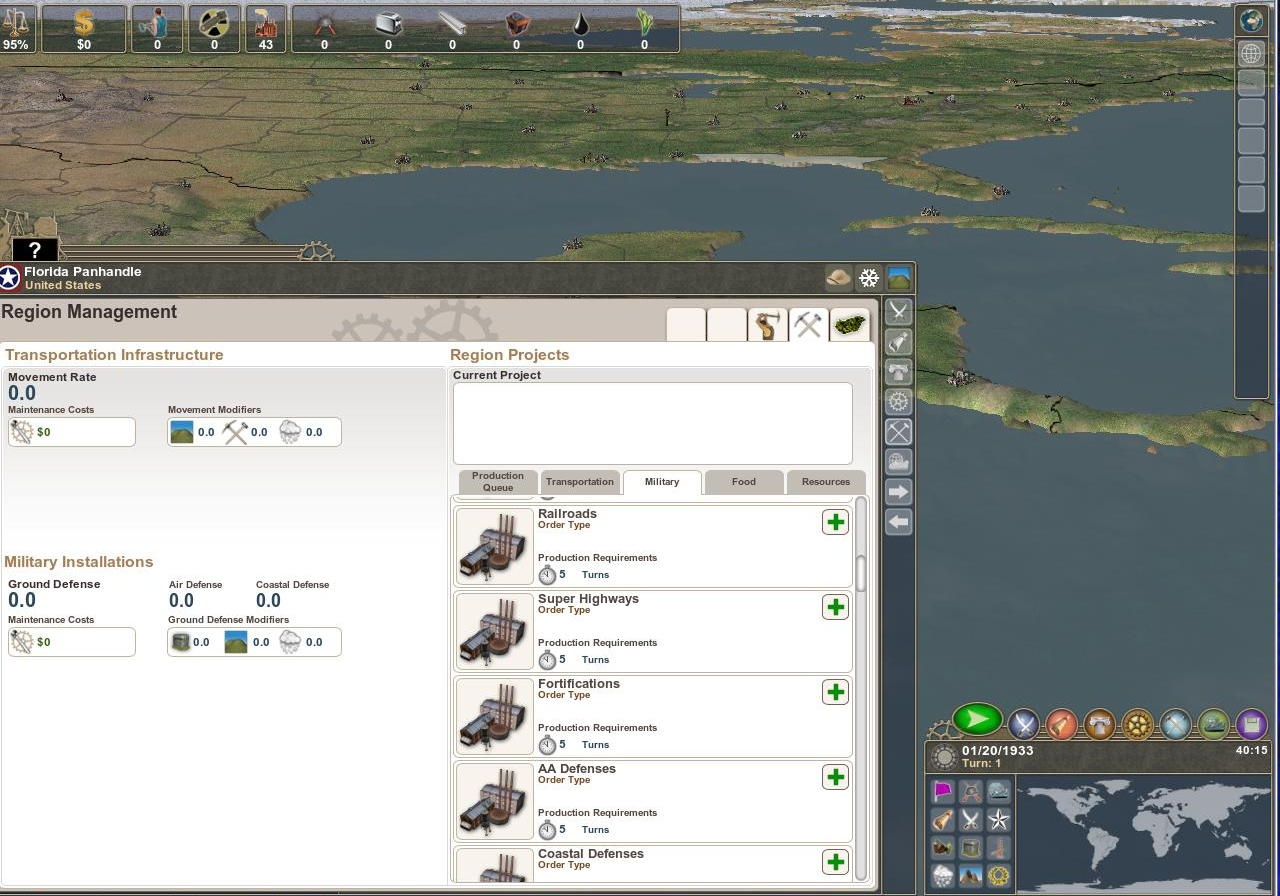Click the crossed swords military round button
The image size is (1280, 896).
click(1023, 723)
